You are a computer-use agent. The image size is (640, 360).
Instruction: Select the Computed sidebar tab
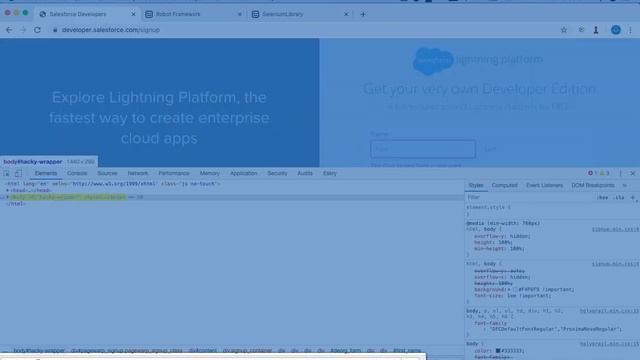504,185
